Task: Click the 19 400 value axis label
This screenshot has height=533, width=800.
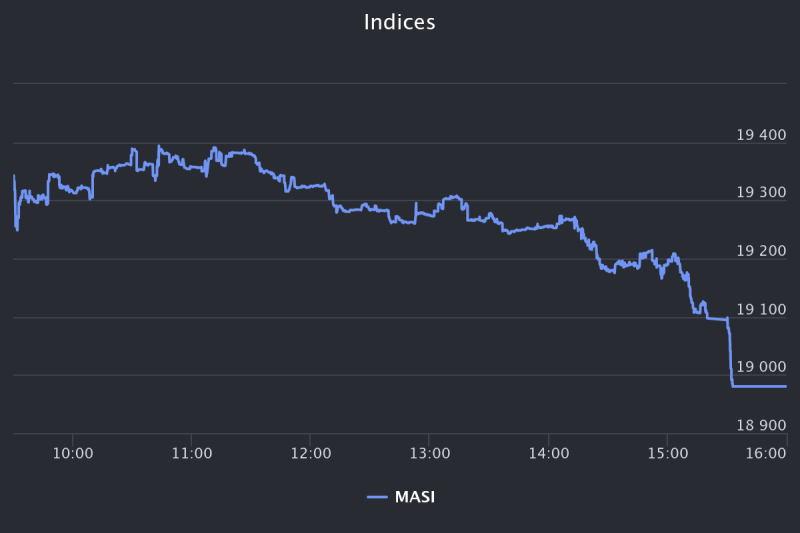Action: coord(760,135)
